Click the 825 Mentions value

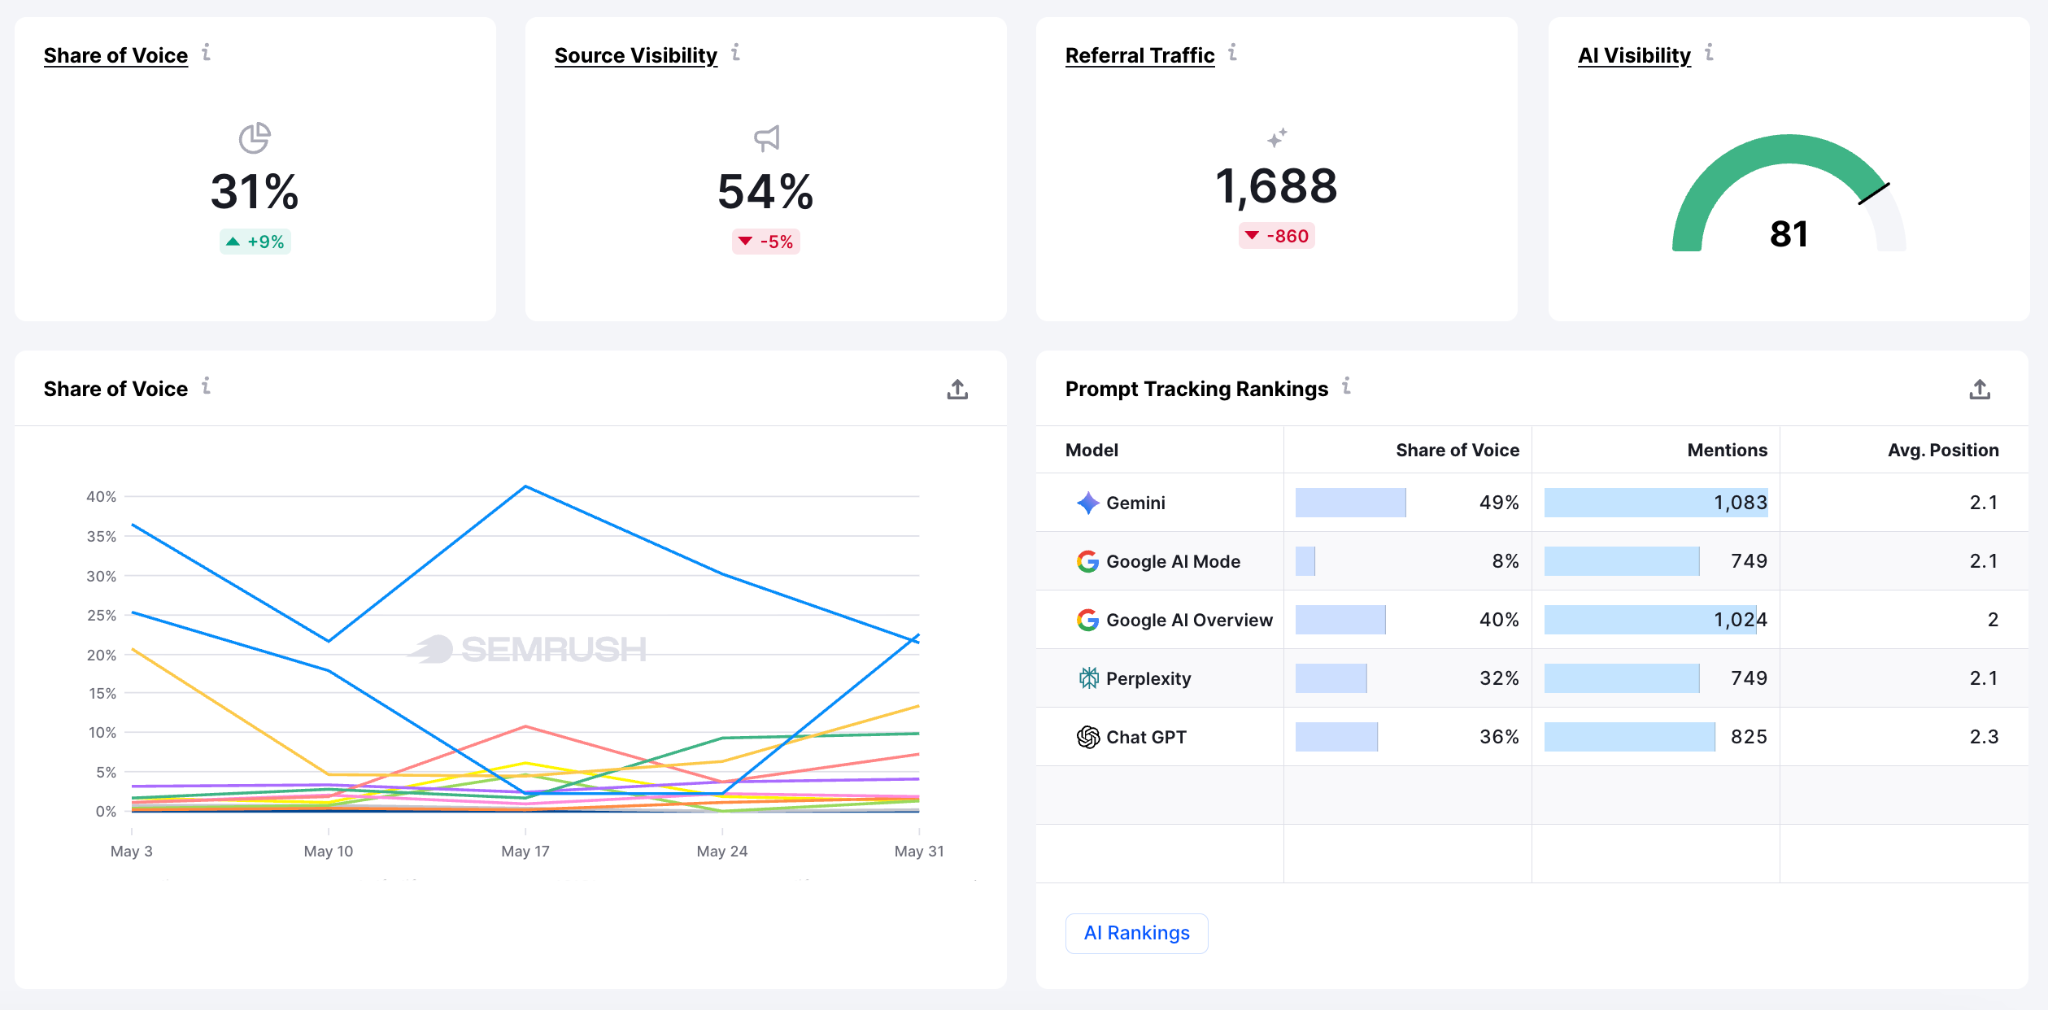coord(1749,737)
